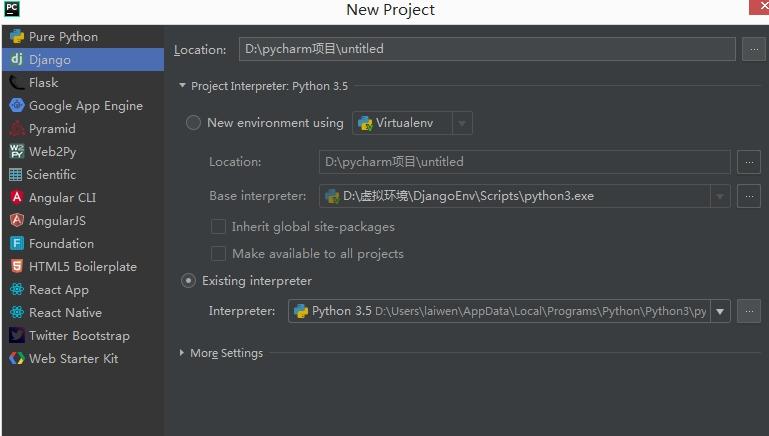Image resolution: width=769 pixels, height=436 pixels.
Task: Enable Inherit global site-packages checkbox
Action: [x=218, y=227]
